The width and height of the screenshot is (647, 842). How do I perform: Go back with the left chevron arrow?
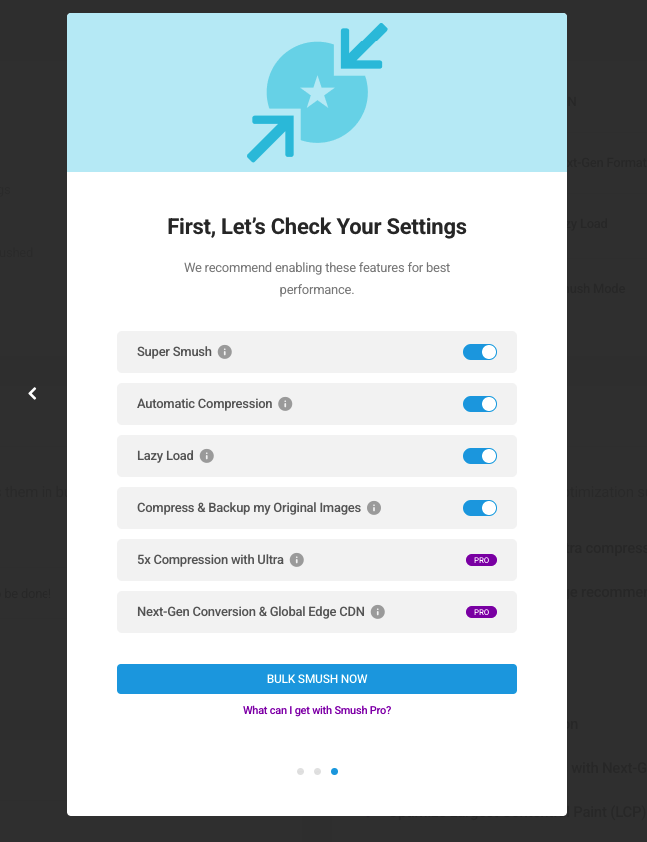point(33,394)
